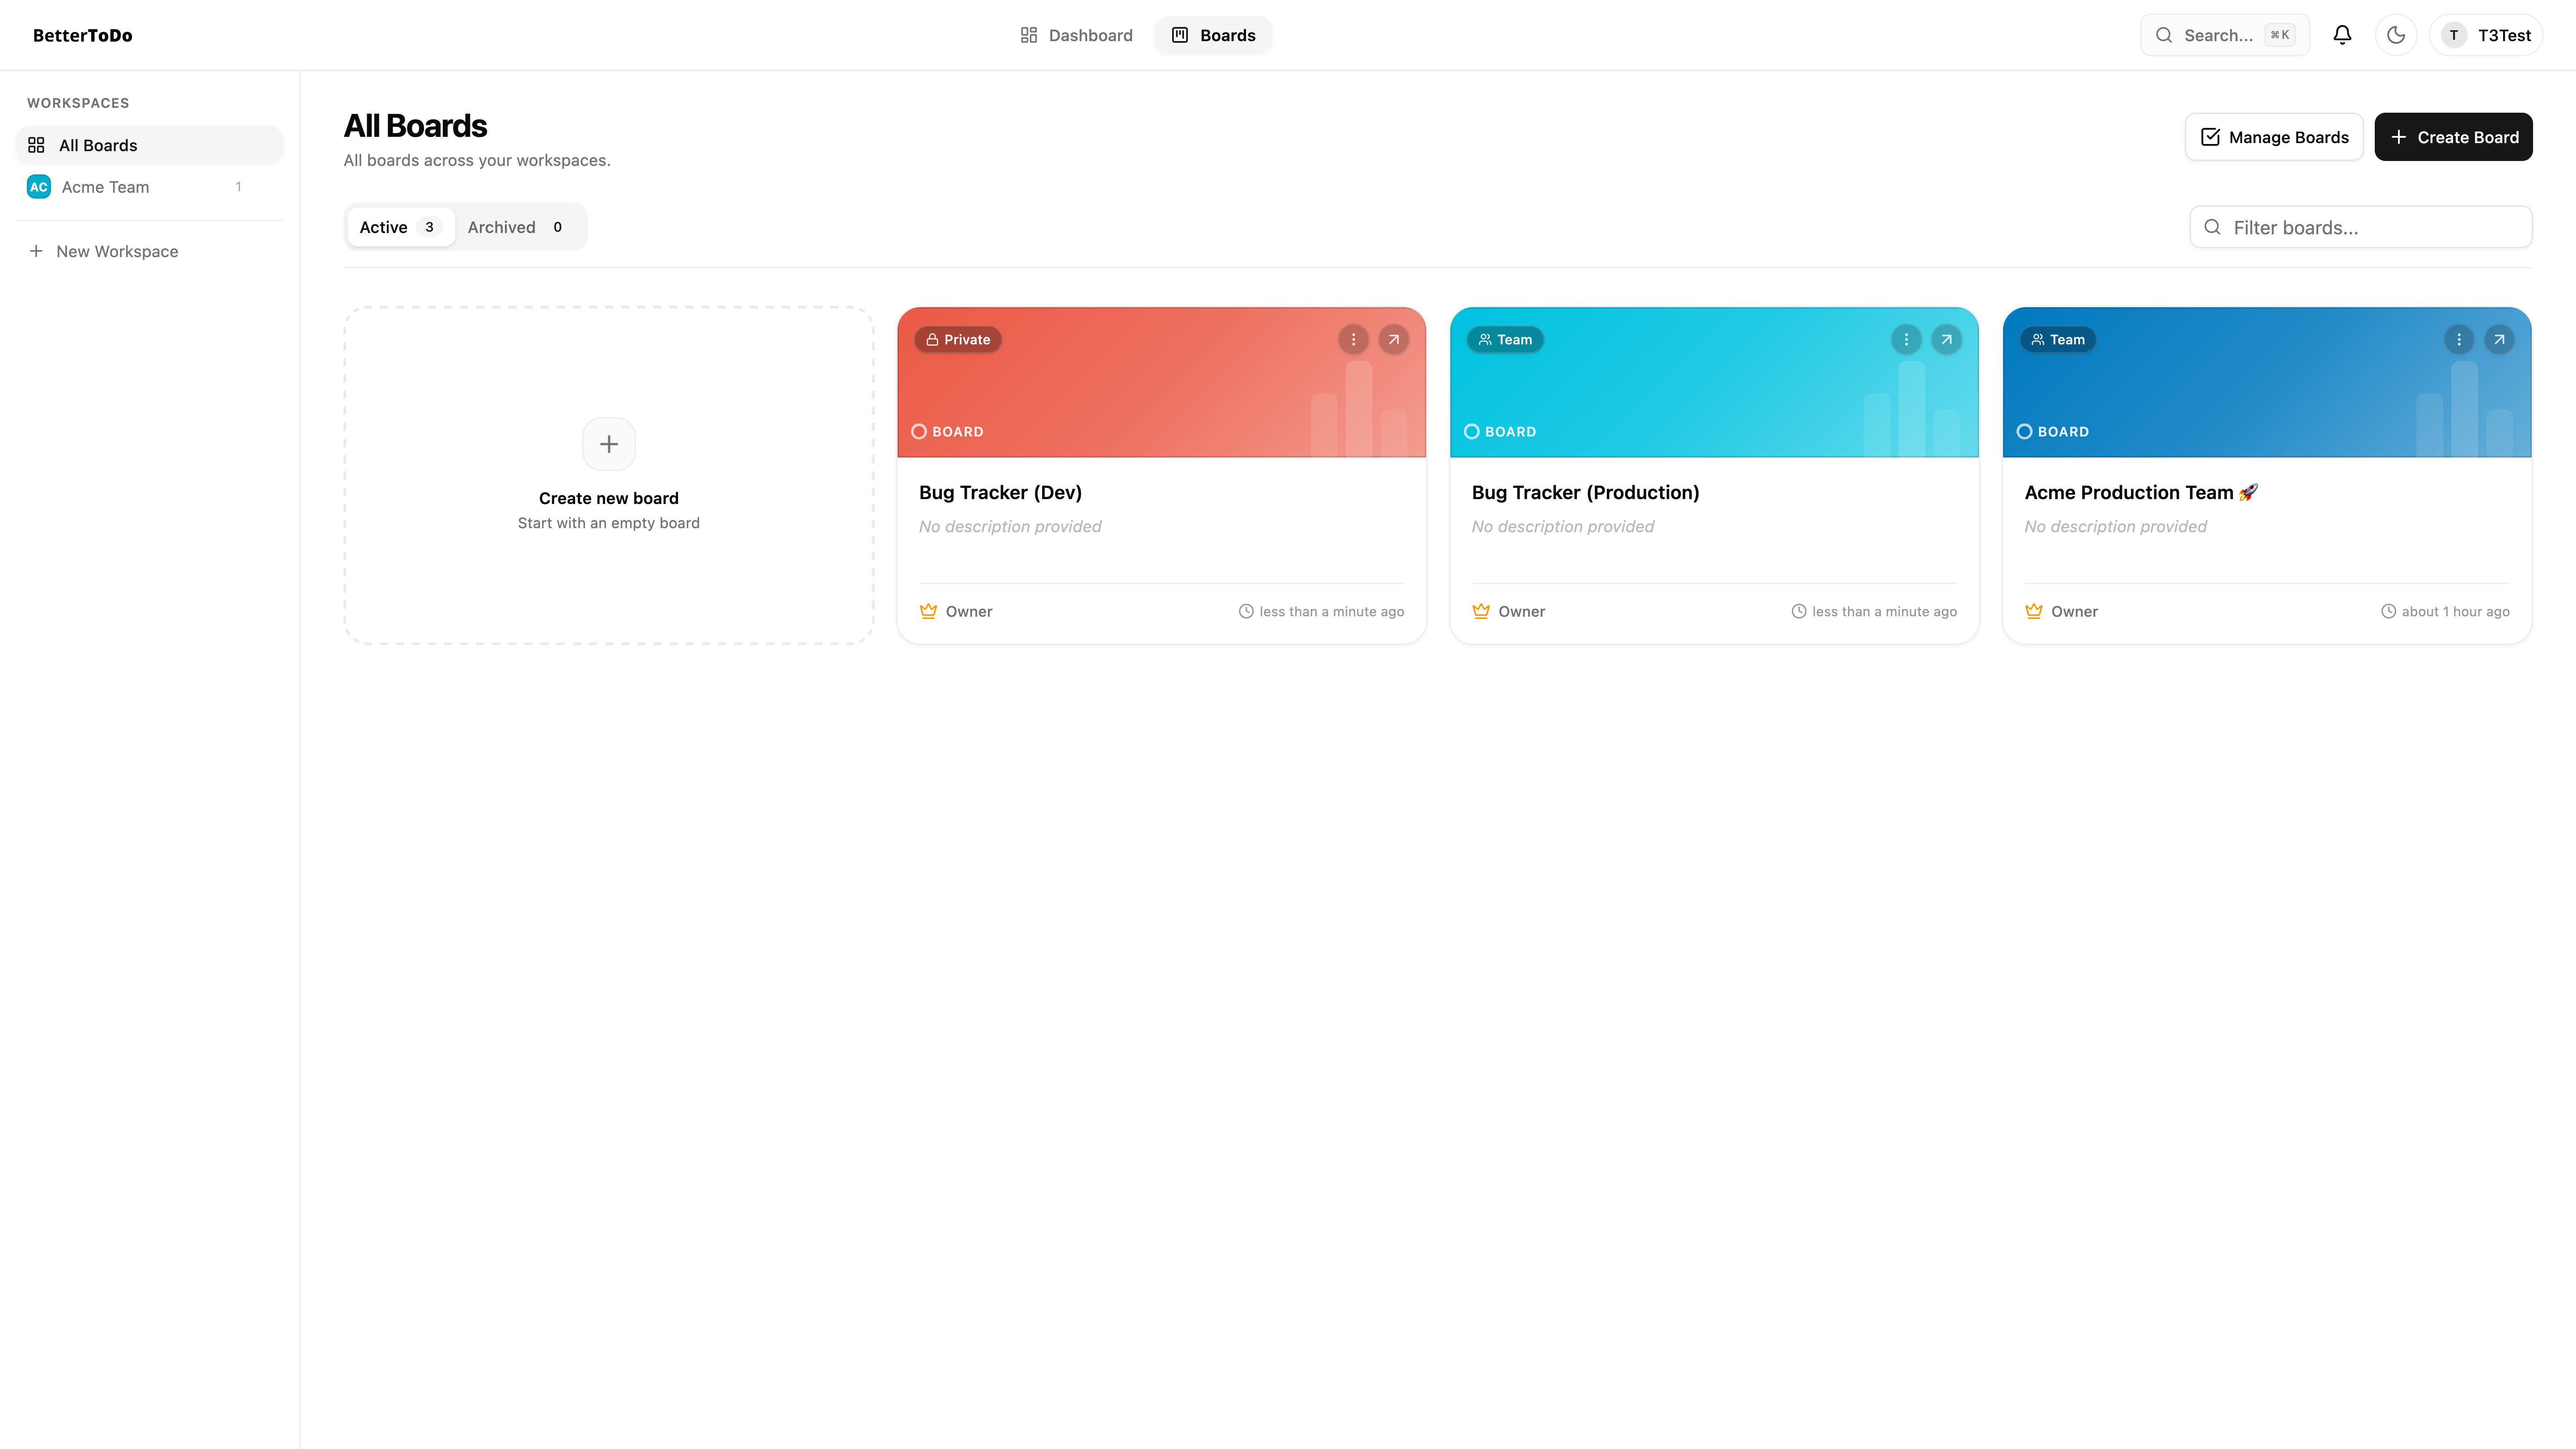Click the Team badge on Bug Tracker (Production)
This screenshot has width=2576, height=1449.
[x=1505, y=340]
